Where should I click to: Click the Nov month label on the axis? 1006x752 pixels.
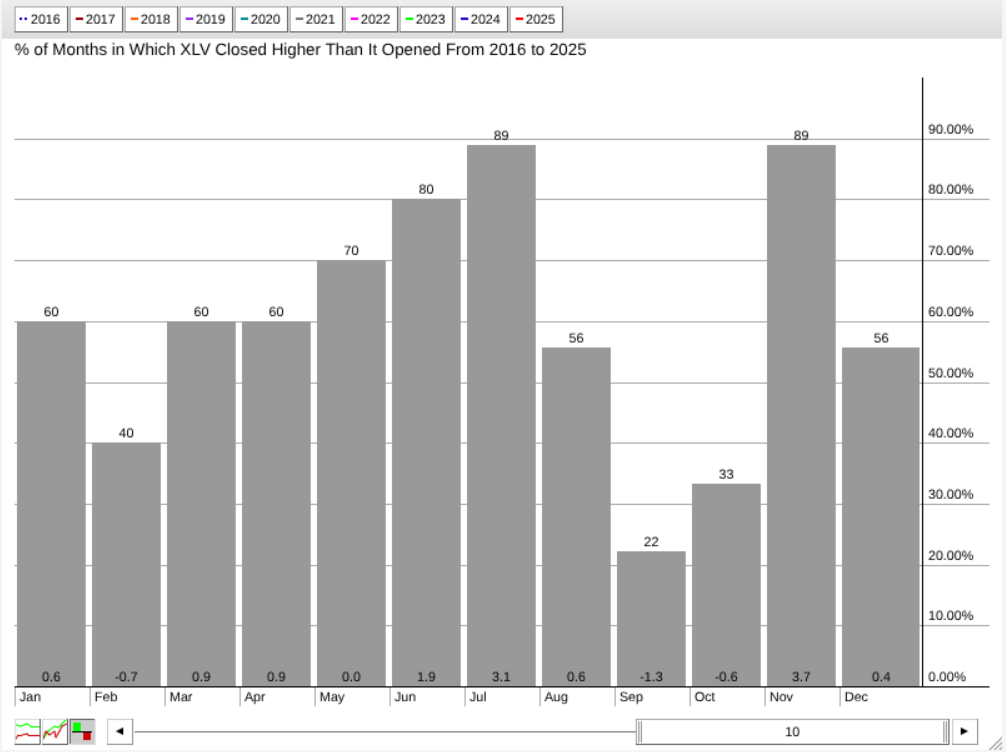click(781, 697)
